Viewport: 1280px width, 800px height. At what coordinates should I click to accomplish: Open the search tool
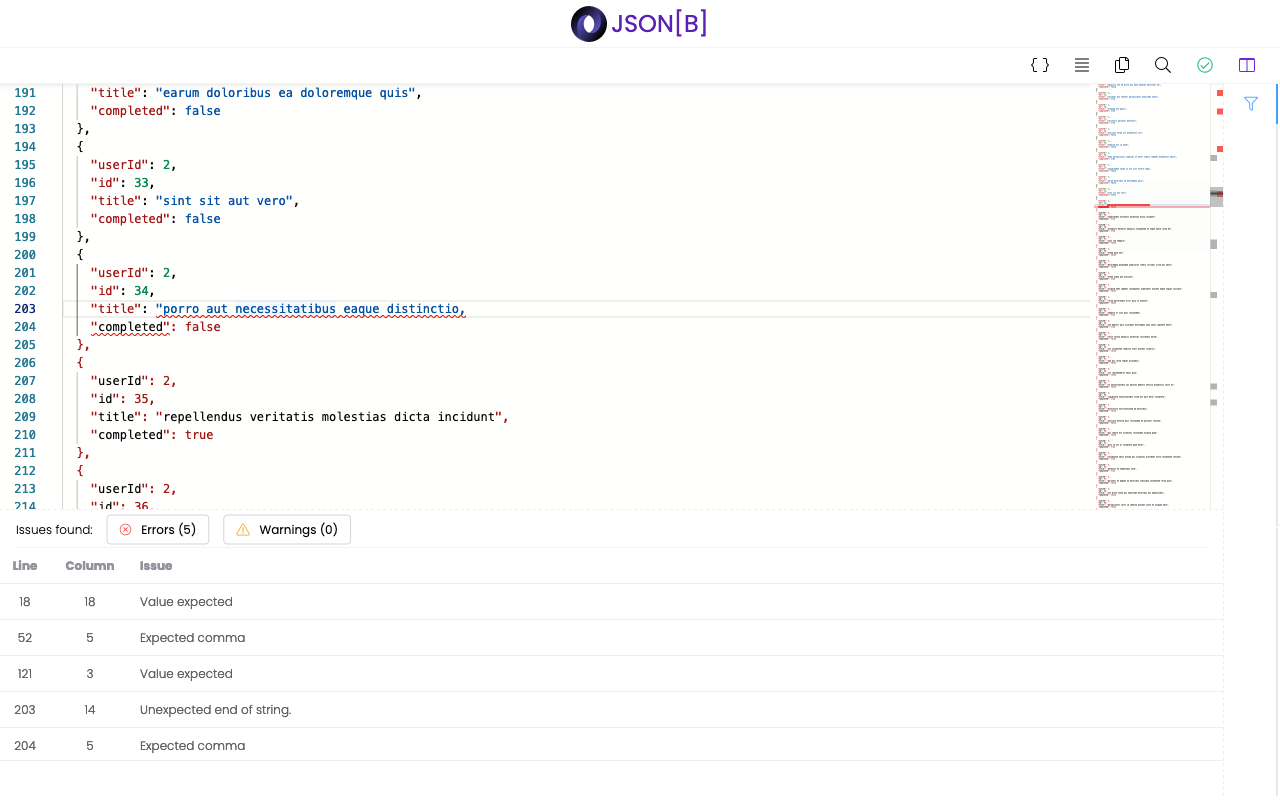pyautogui.click(x=1162, y=64)
